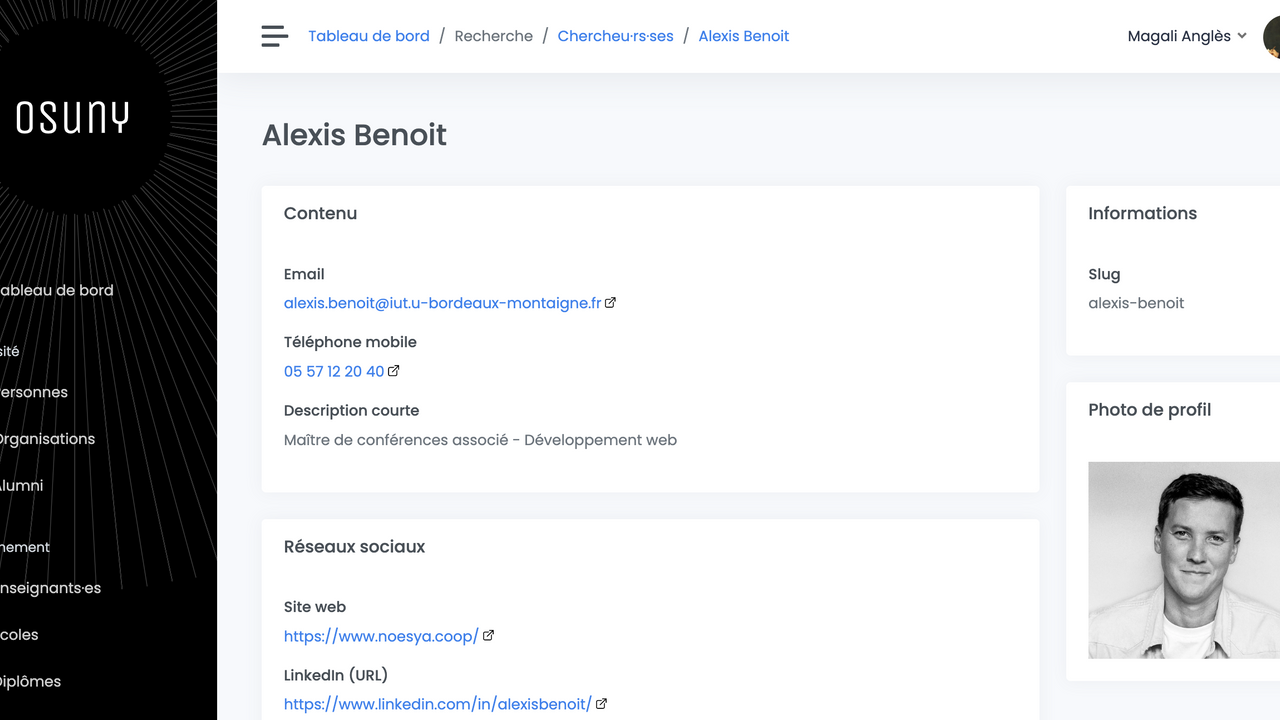Click the user avatar in the top right
The height and width of the screenshot is (720, 1280).
coord(1271,36)
